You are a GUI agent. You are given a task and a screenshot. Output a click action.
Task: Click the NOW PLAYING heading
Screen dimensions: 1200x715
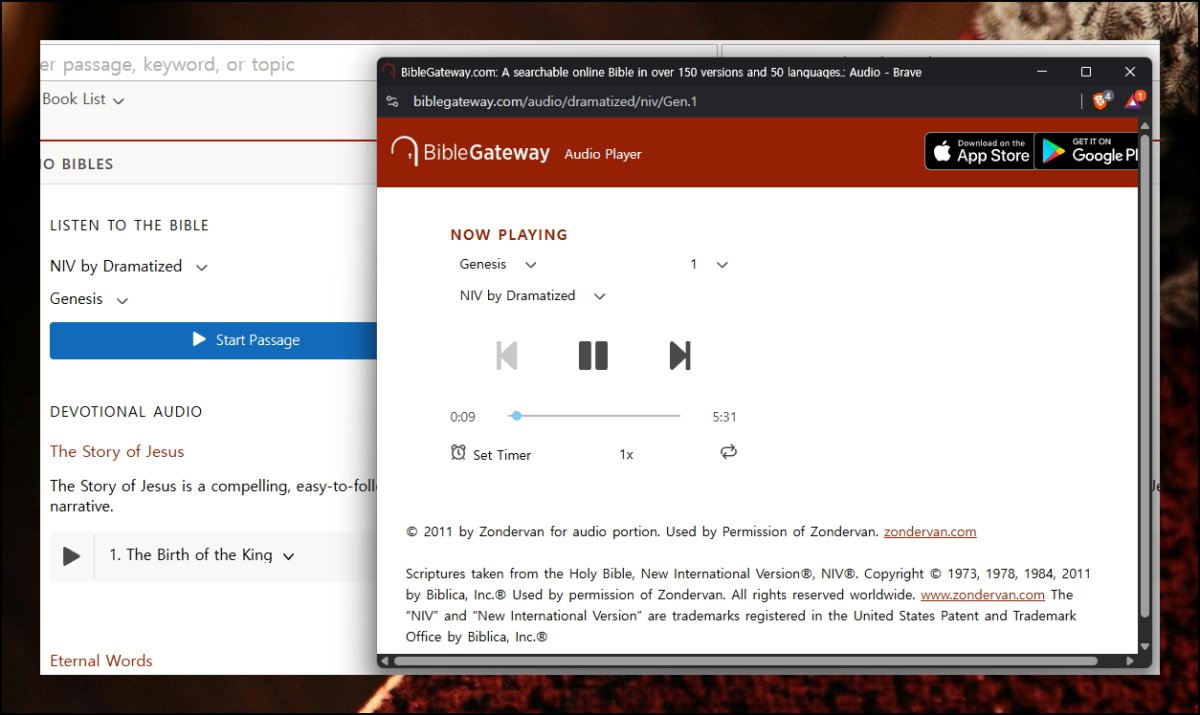(x=509, y=235)
